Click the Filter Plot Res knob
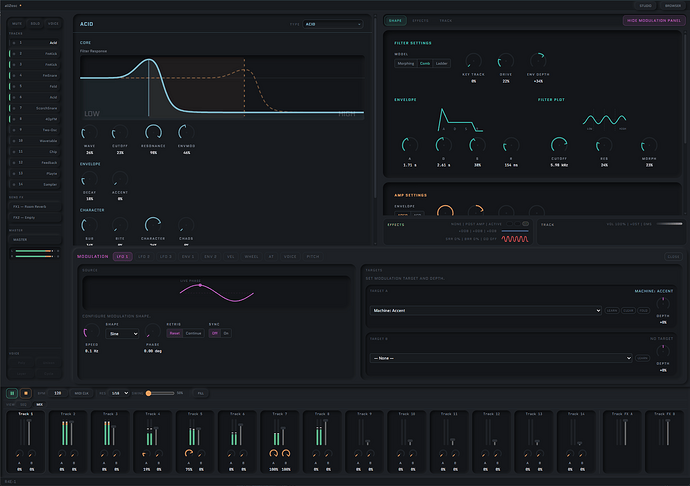Screen dimensions: 690x486 604,145
